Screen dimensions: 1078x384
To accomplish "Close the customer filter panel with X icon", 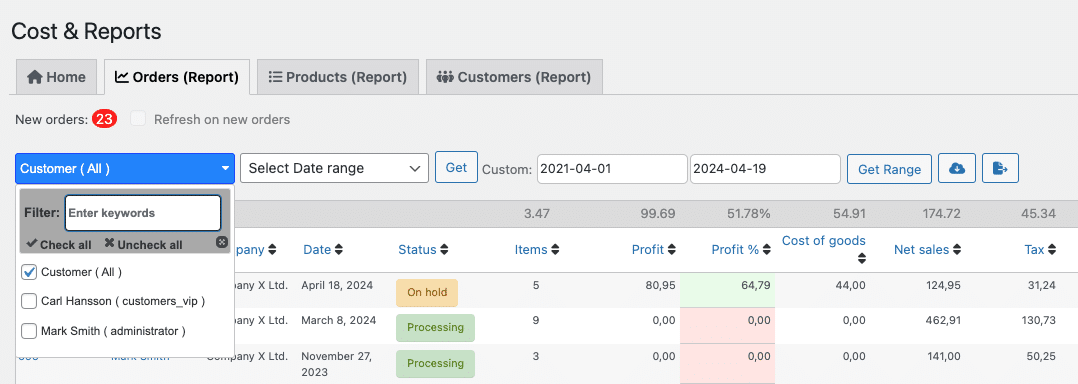I will pos(221,242).
